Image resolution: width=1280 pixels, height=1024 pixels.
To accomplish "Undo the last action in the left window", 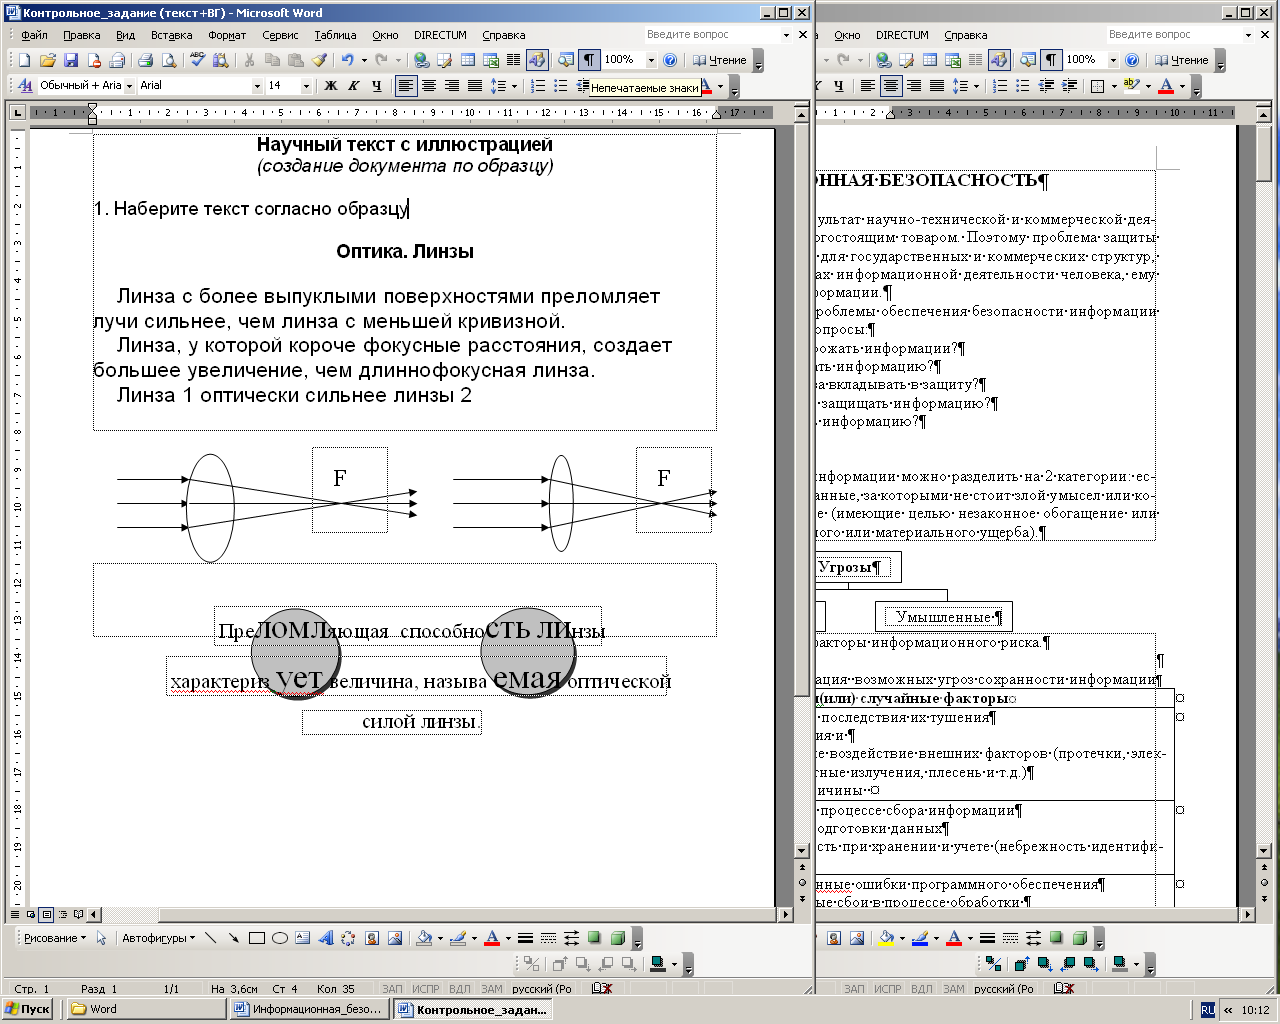I will tap(347, 60).
